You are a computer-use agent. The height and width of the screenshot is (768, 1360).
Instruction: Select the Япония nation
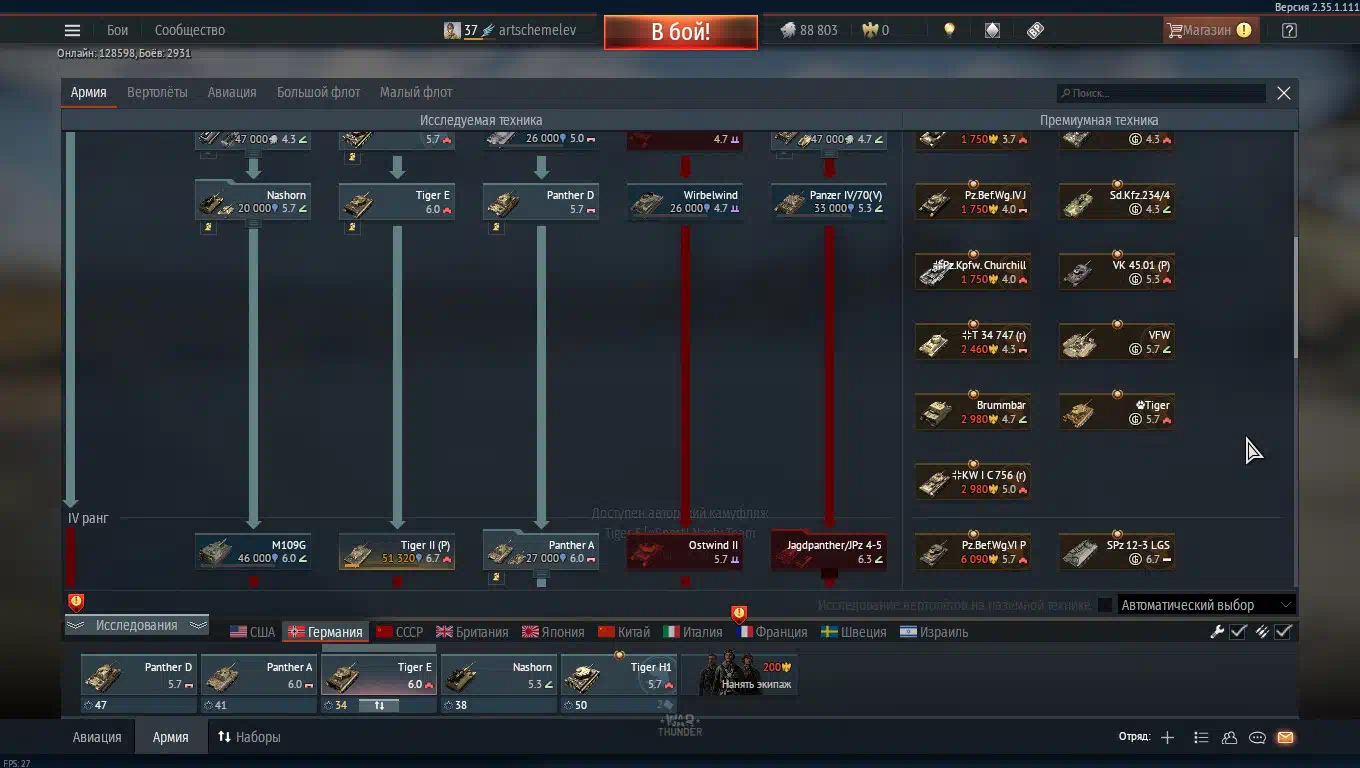tap(552, 632)
